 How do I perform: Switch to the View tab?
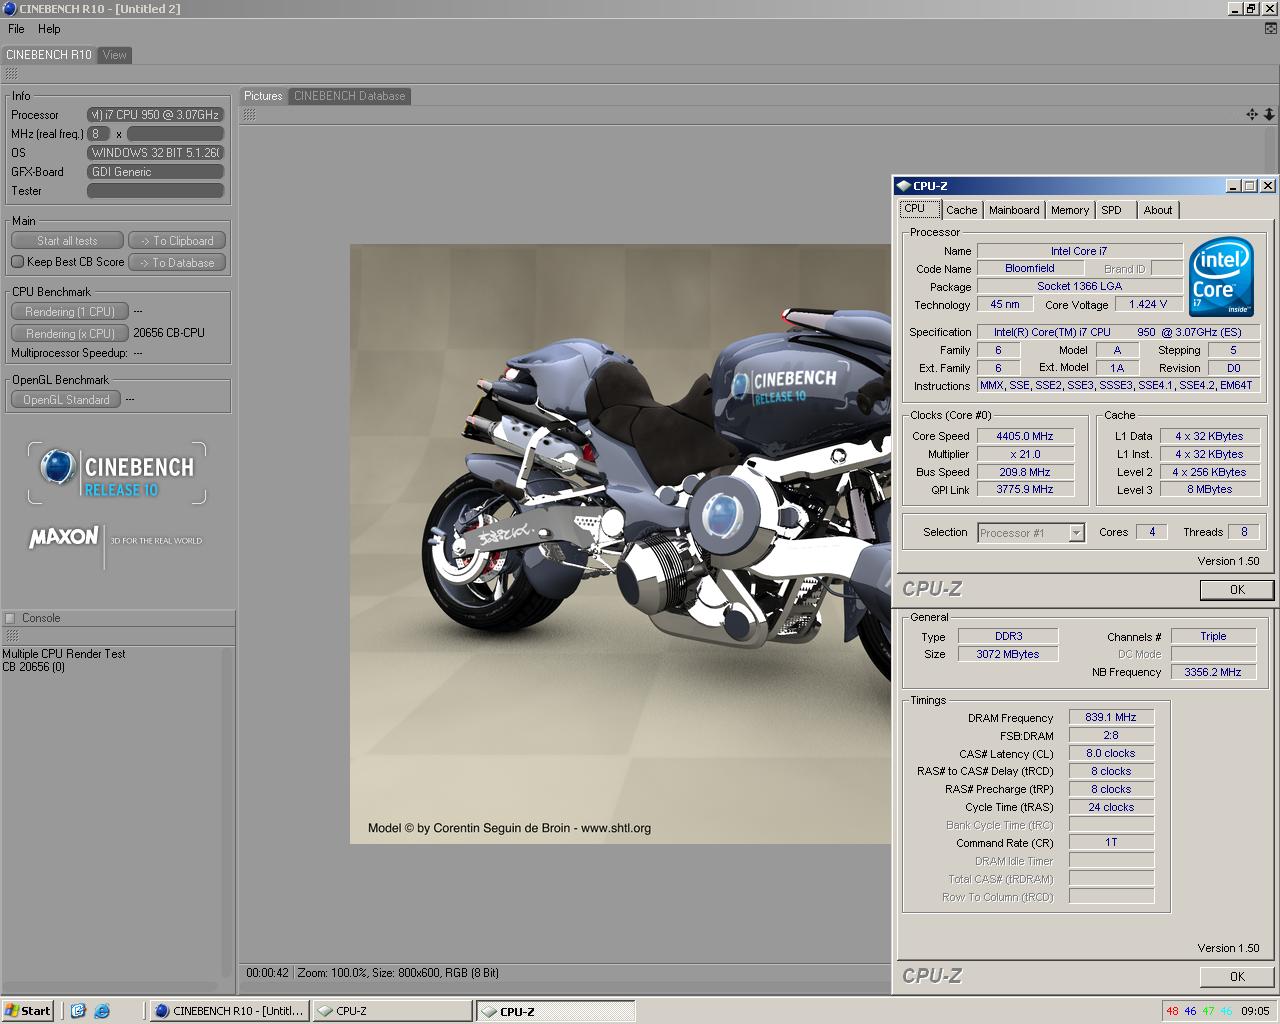115,55
